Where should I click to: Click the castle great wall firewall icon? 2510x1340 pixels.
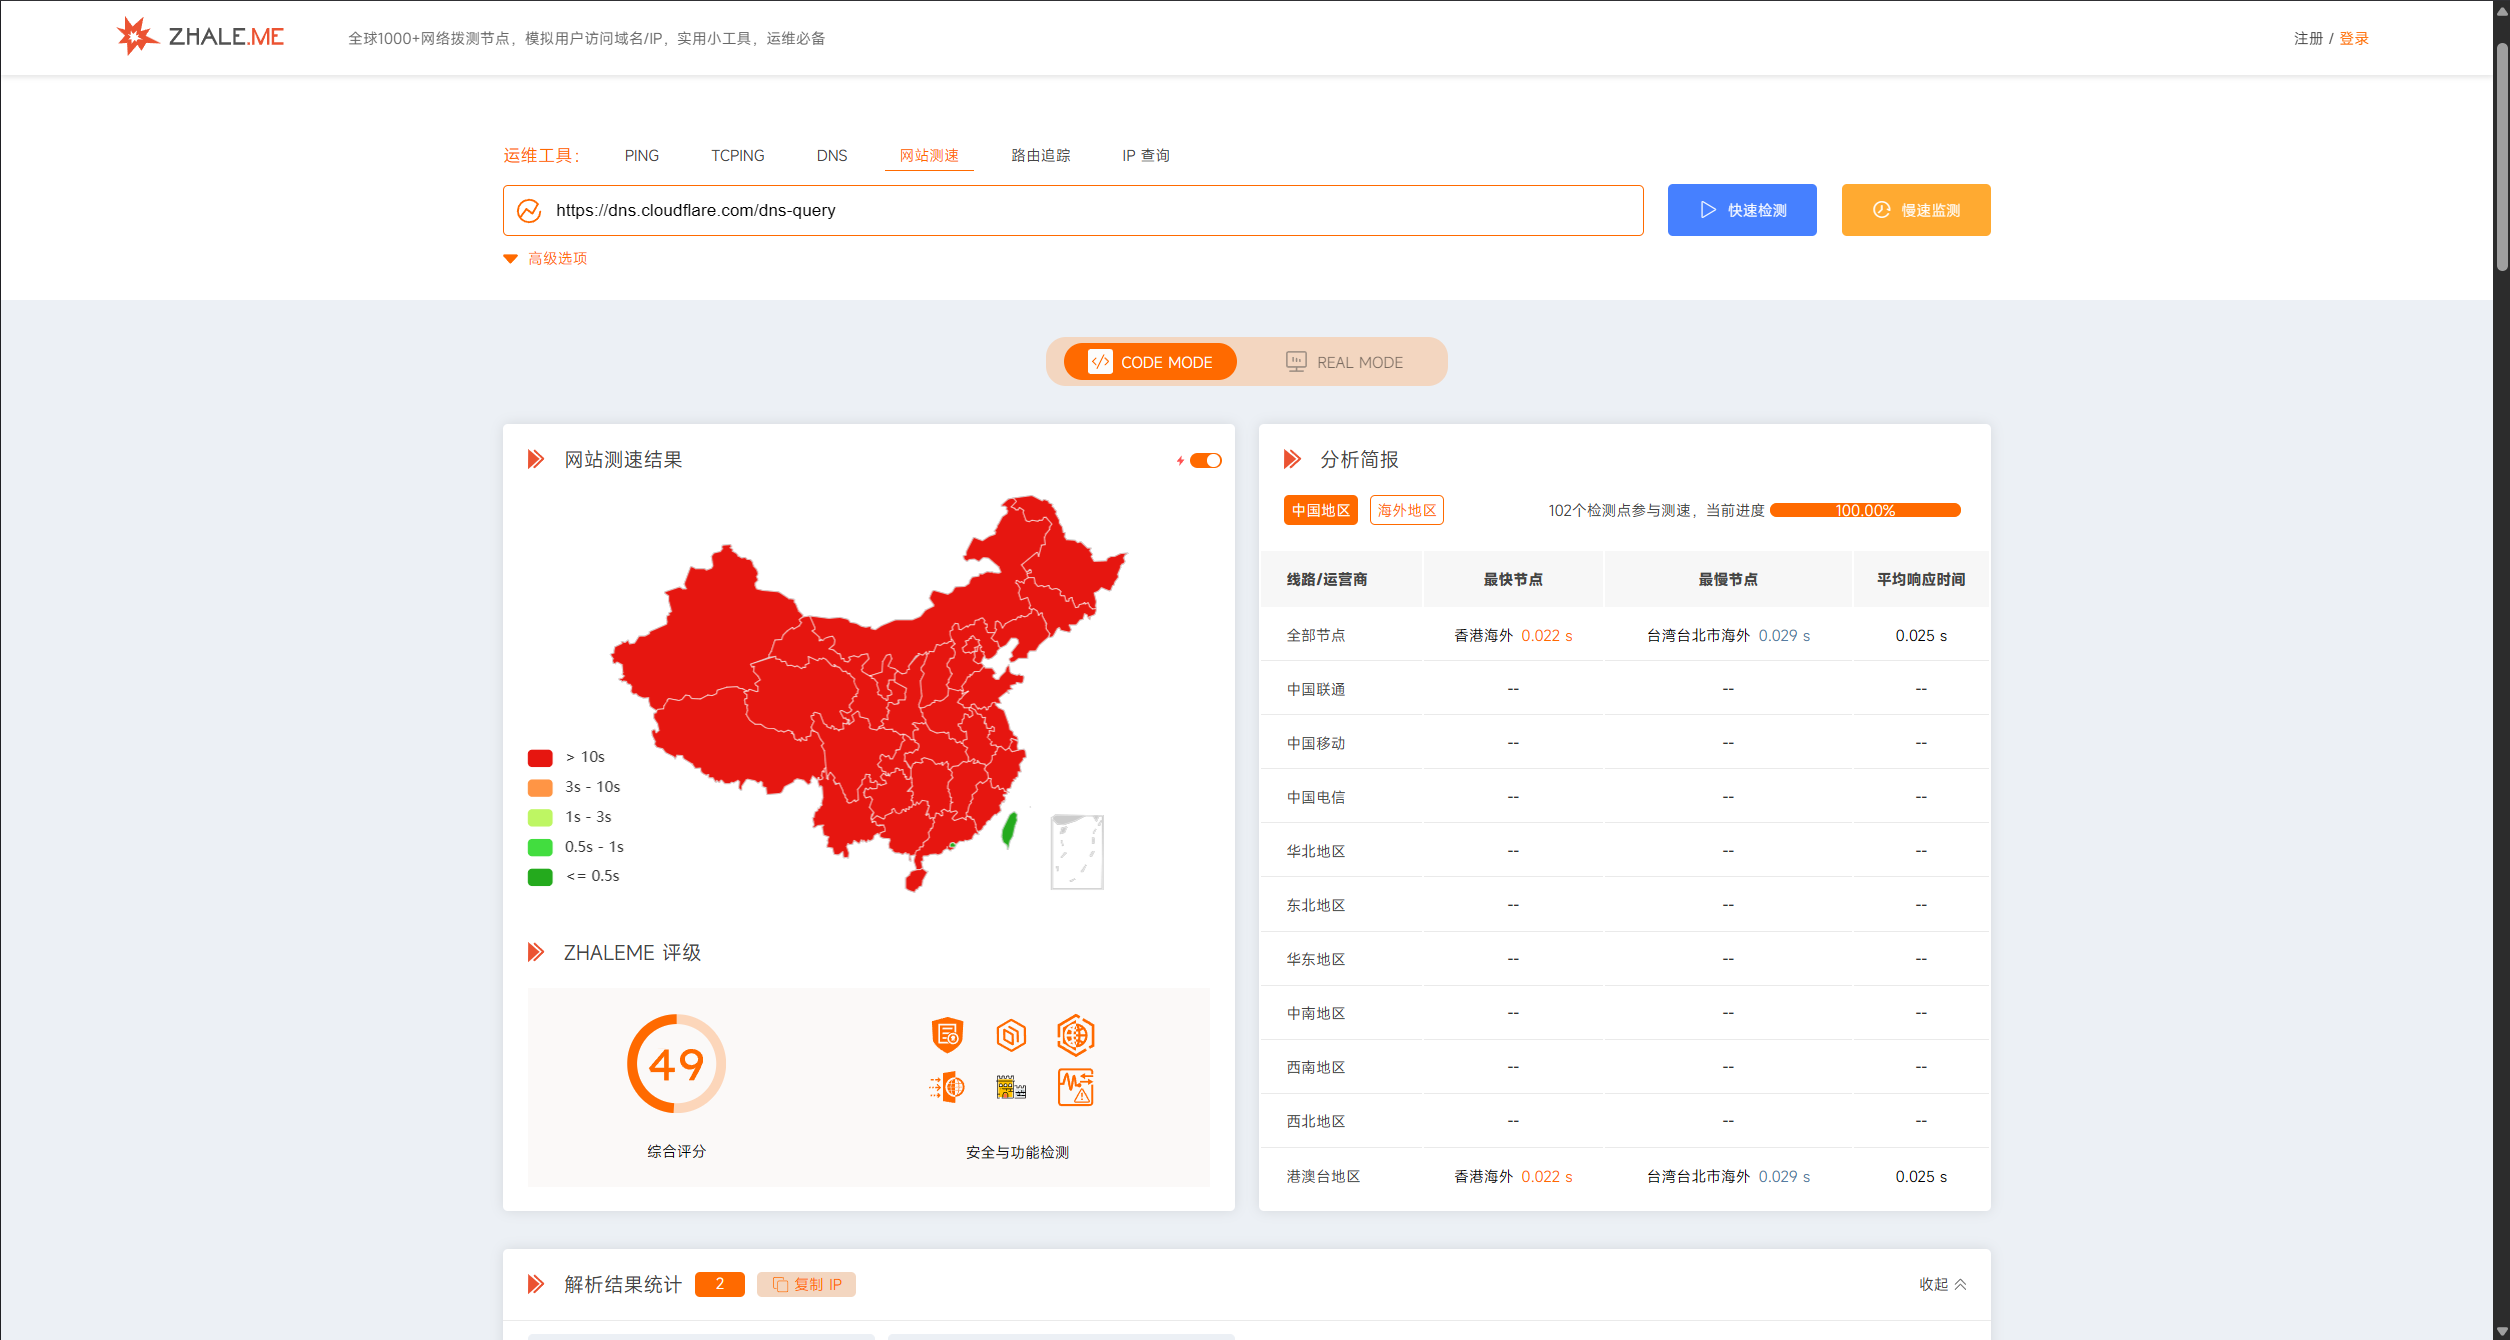click(x=1011, y=1087)
